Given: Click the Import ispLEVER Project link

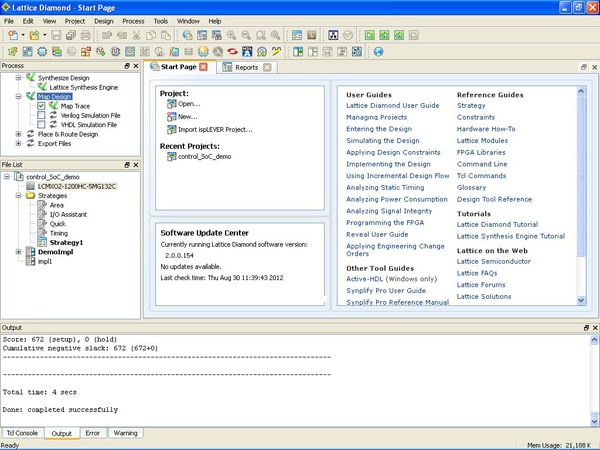Looking at the screenshot, I should click(x=216, y=129).
